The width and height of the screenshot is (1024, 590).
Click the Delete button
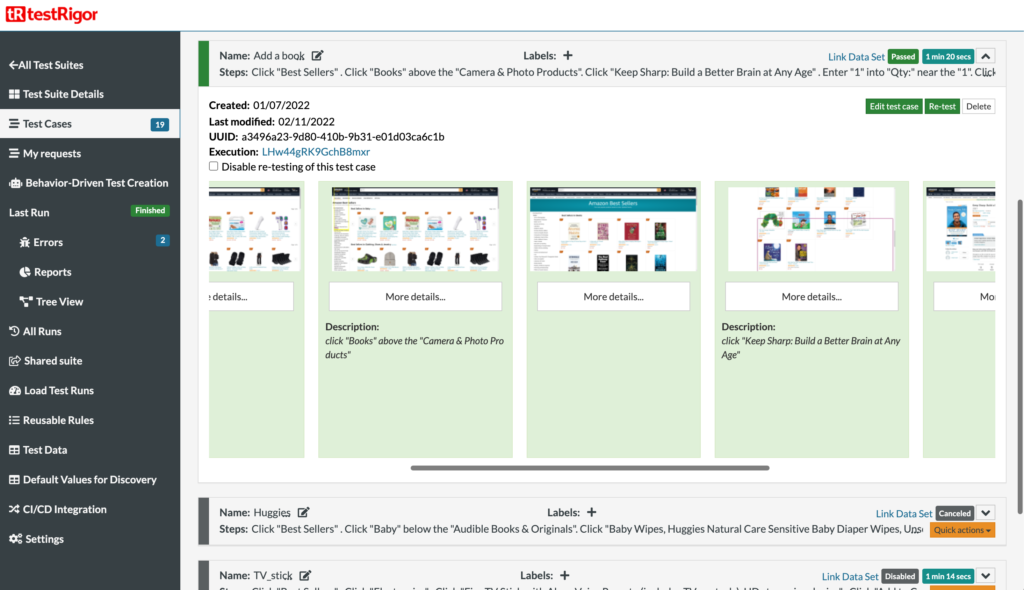tap(978, 107)
